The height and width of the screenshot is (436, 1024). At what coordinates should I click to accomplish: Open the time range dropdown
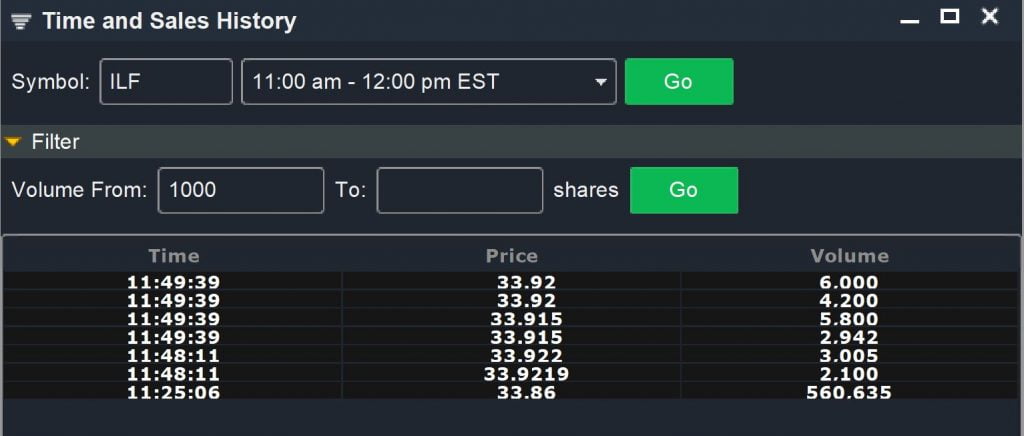[428, 82]
